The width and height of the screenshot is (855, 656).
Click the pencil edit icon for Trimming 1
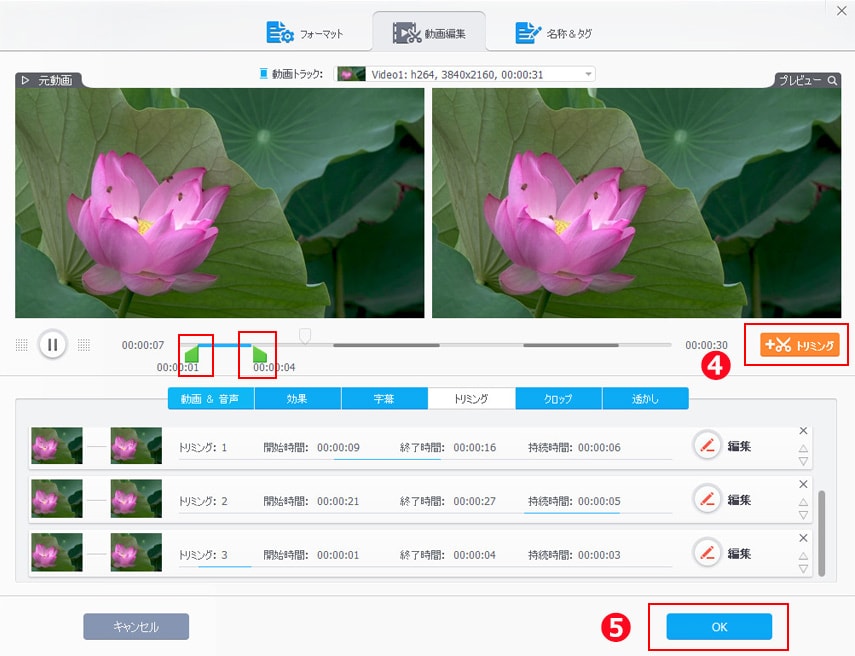708,446
